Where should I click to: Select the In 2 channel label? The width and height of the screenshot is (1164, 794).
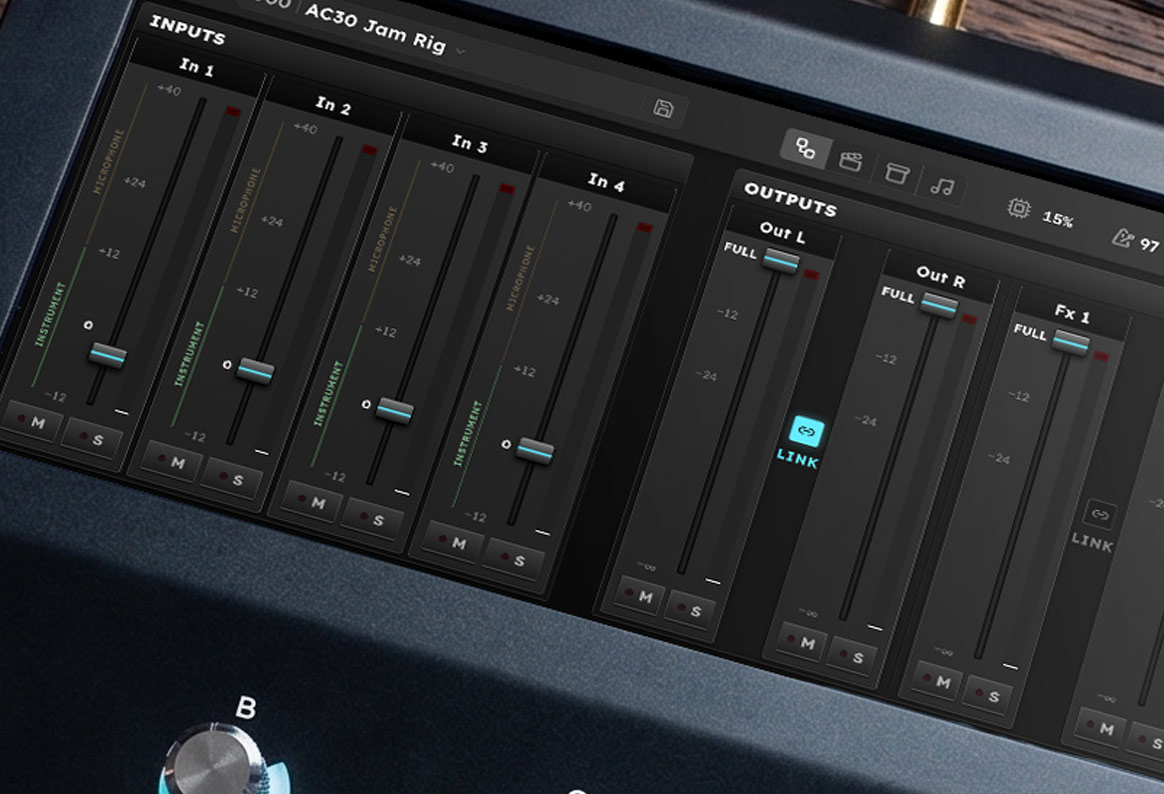coord(333,105)
